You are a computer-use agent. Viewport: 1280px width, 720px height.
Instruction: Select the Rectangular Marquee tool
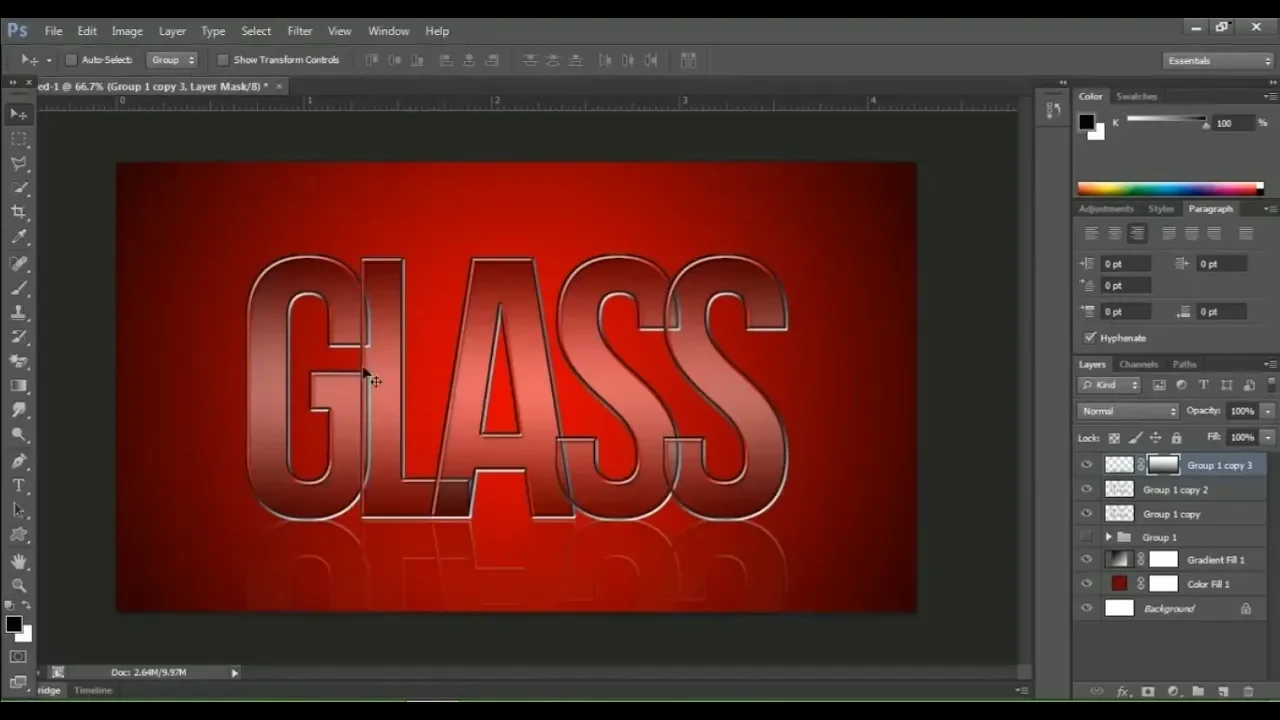point(19,139)
